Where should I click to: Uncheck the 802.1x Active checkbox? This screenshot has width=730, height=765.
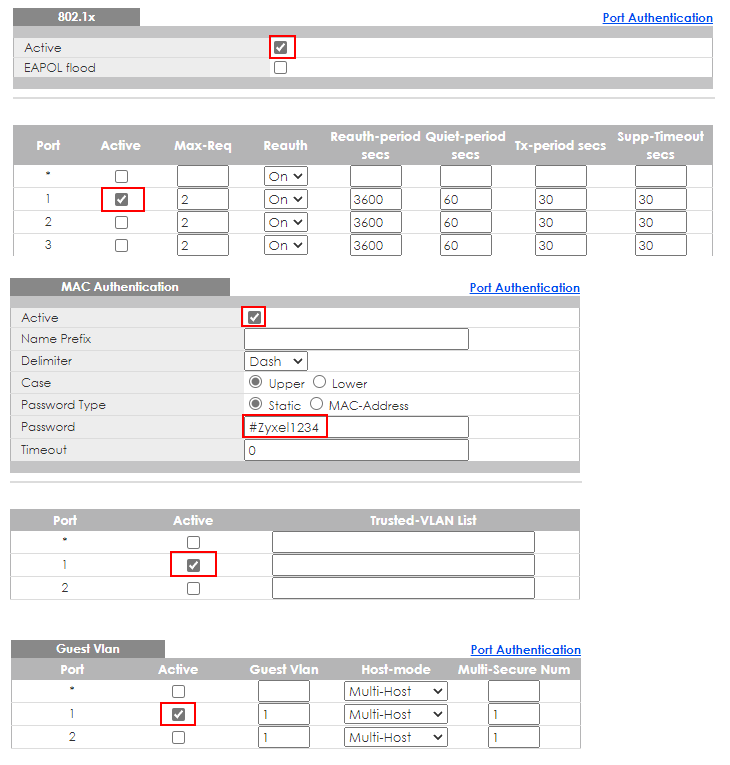tap(281, 48)
